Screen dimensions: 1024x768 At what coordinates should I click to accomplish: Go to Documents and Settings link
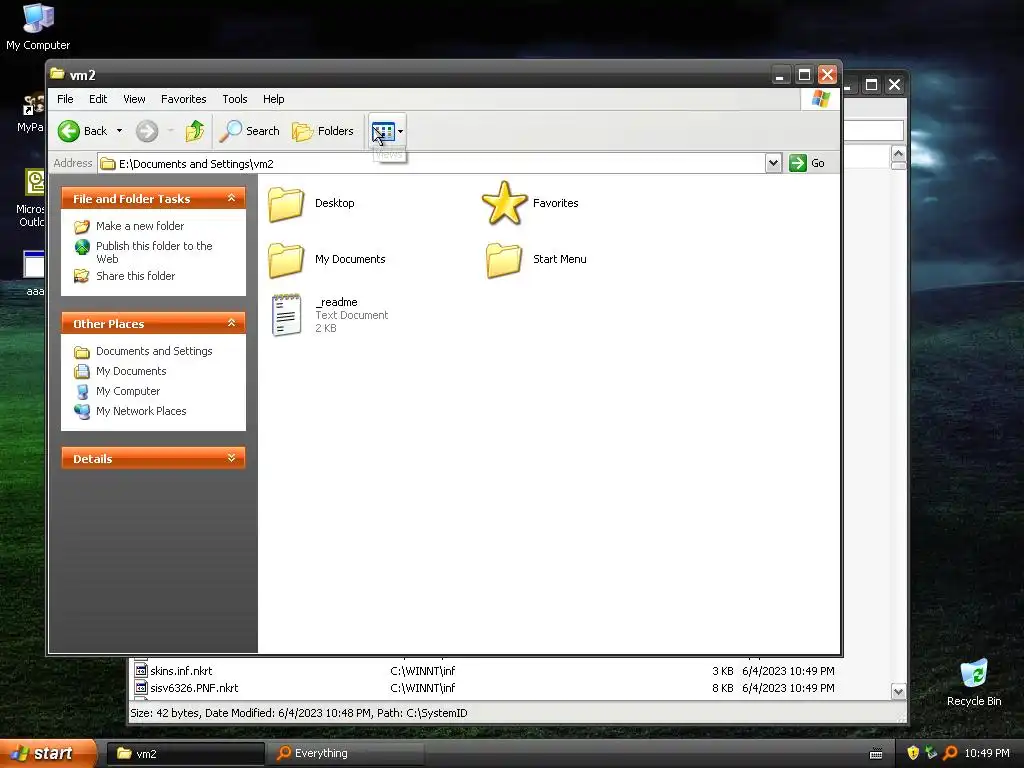coord(154,351)
